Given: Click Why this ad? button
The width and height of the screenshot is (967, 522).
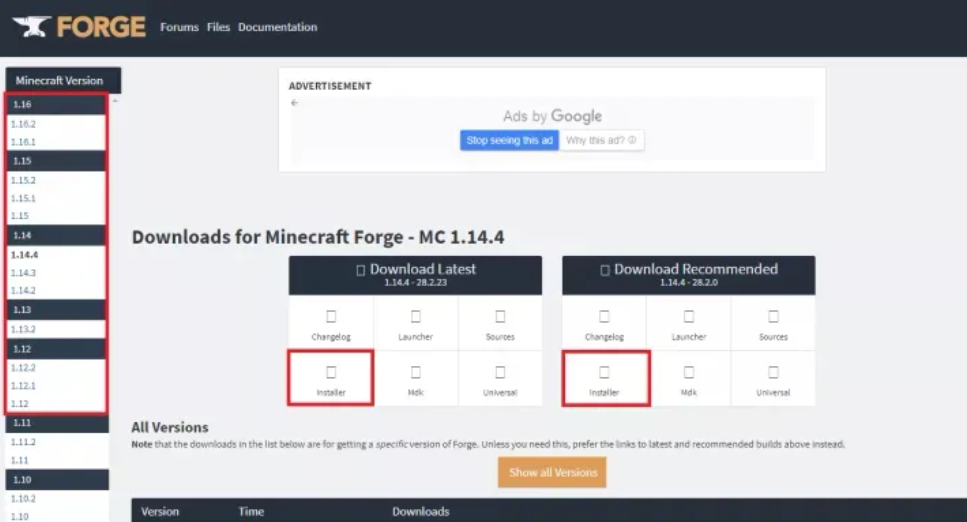Looking at the screenshot, I should click(x=601, y=141).
